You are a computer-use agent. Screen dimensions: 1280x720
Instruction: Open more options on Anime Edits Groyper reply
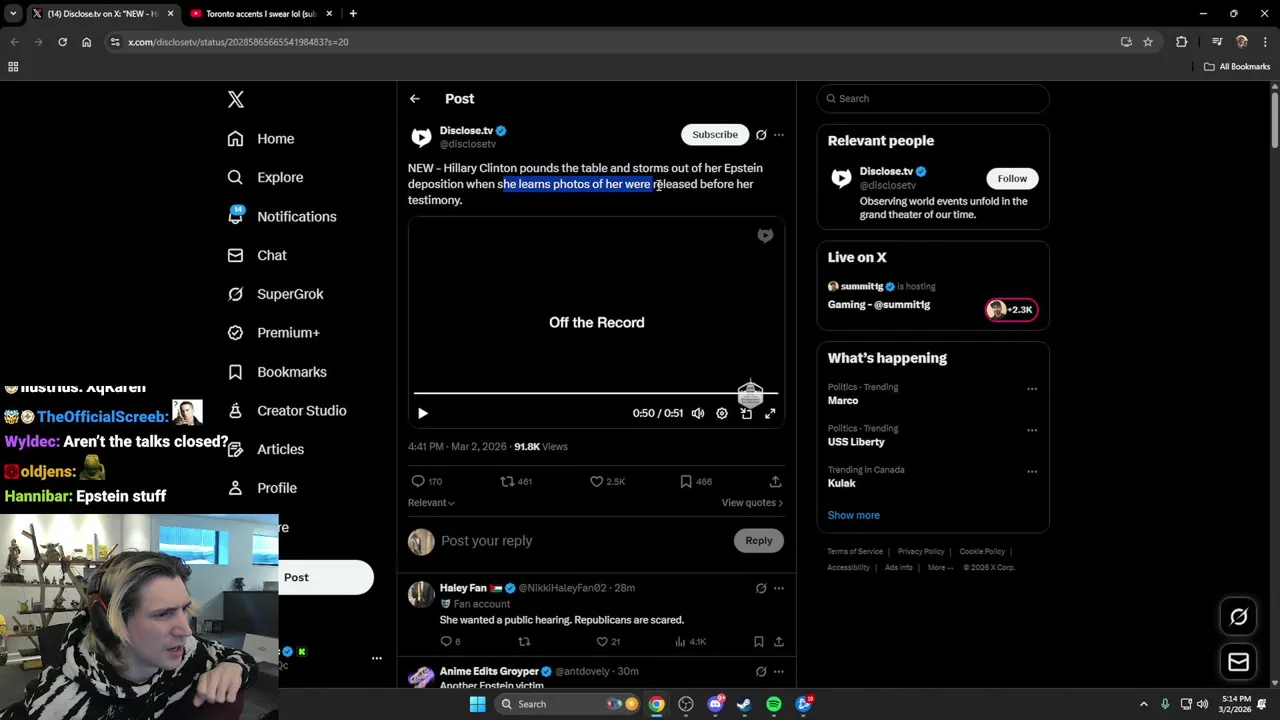pyautogui.click(x=779, y=671)
